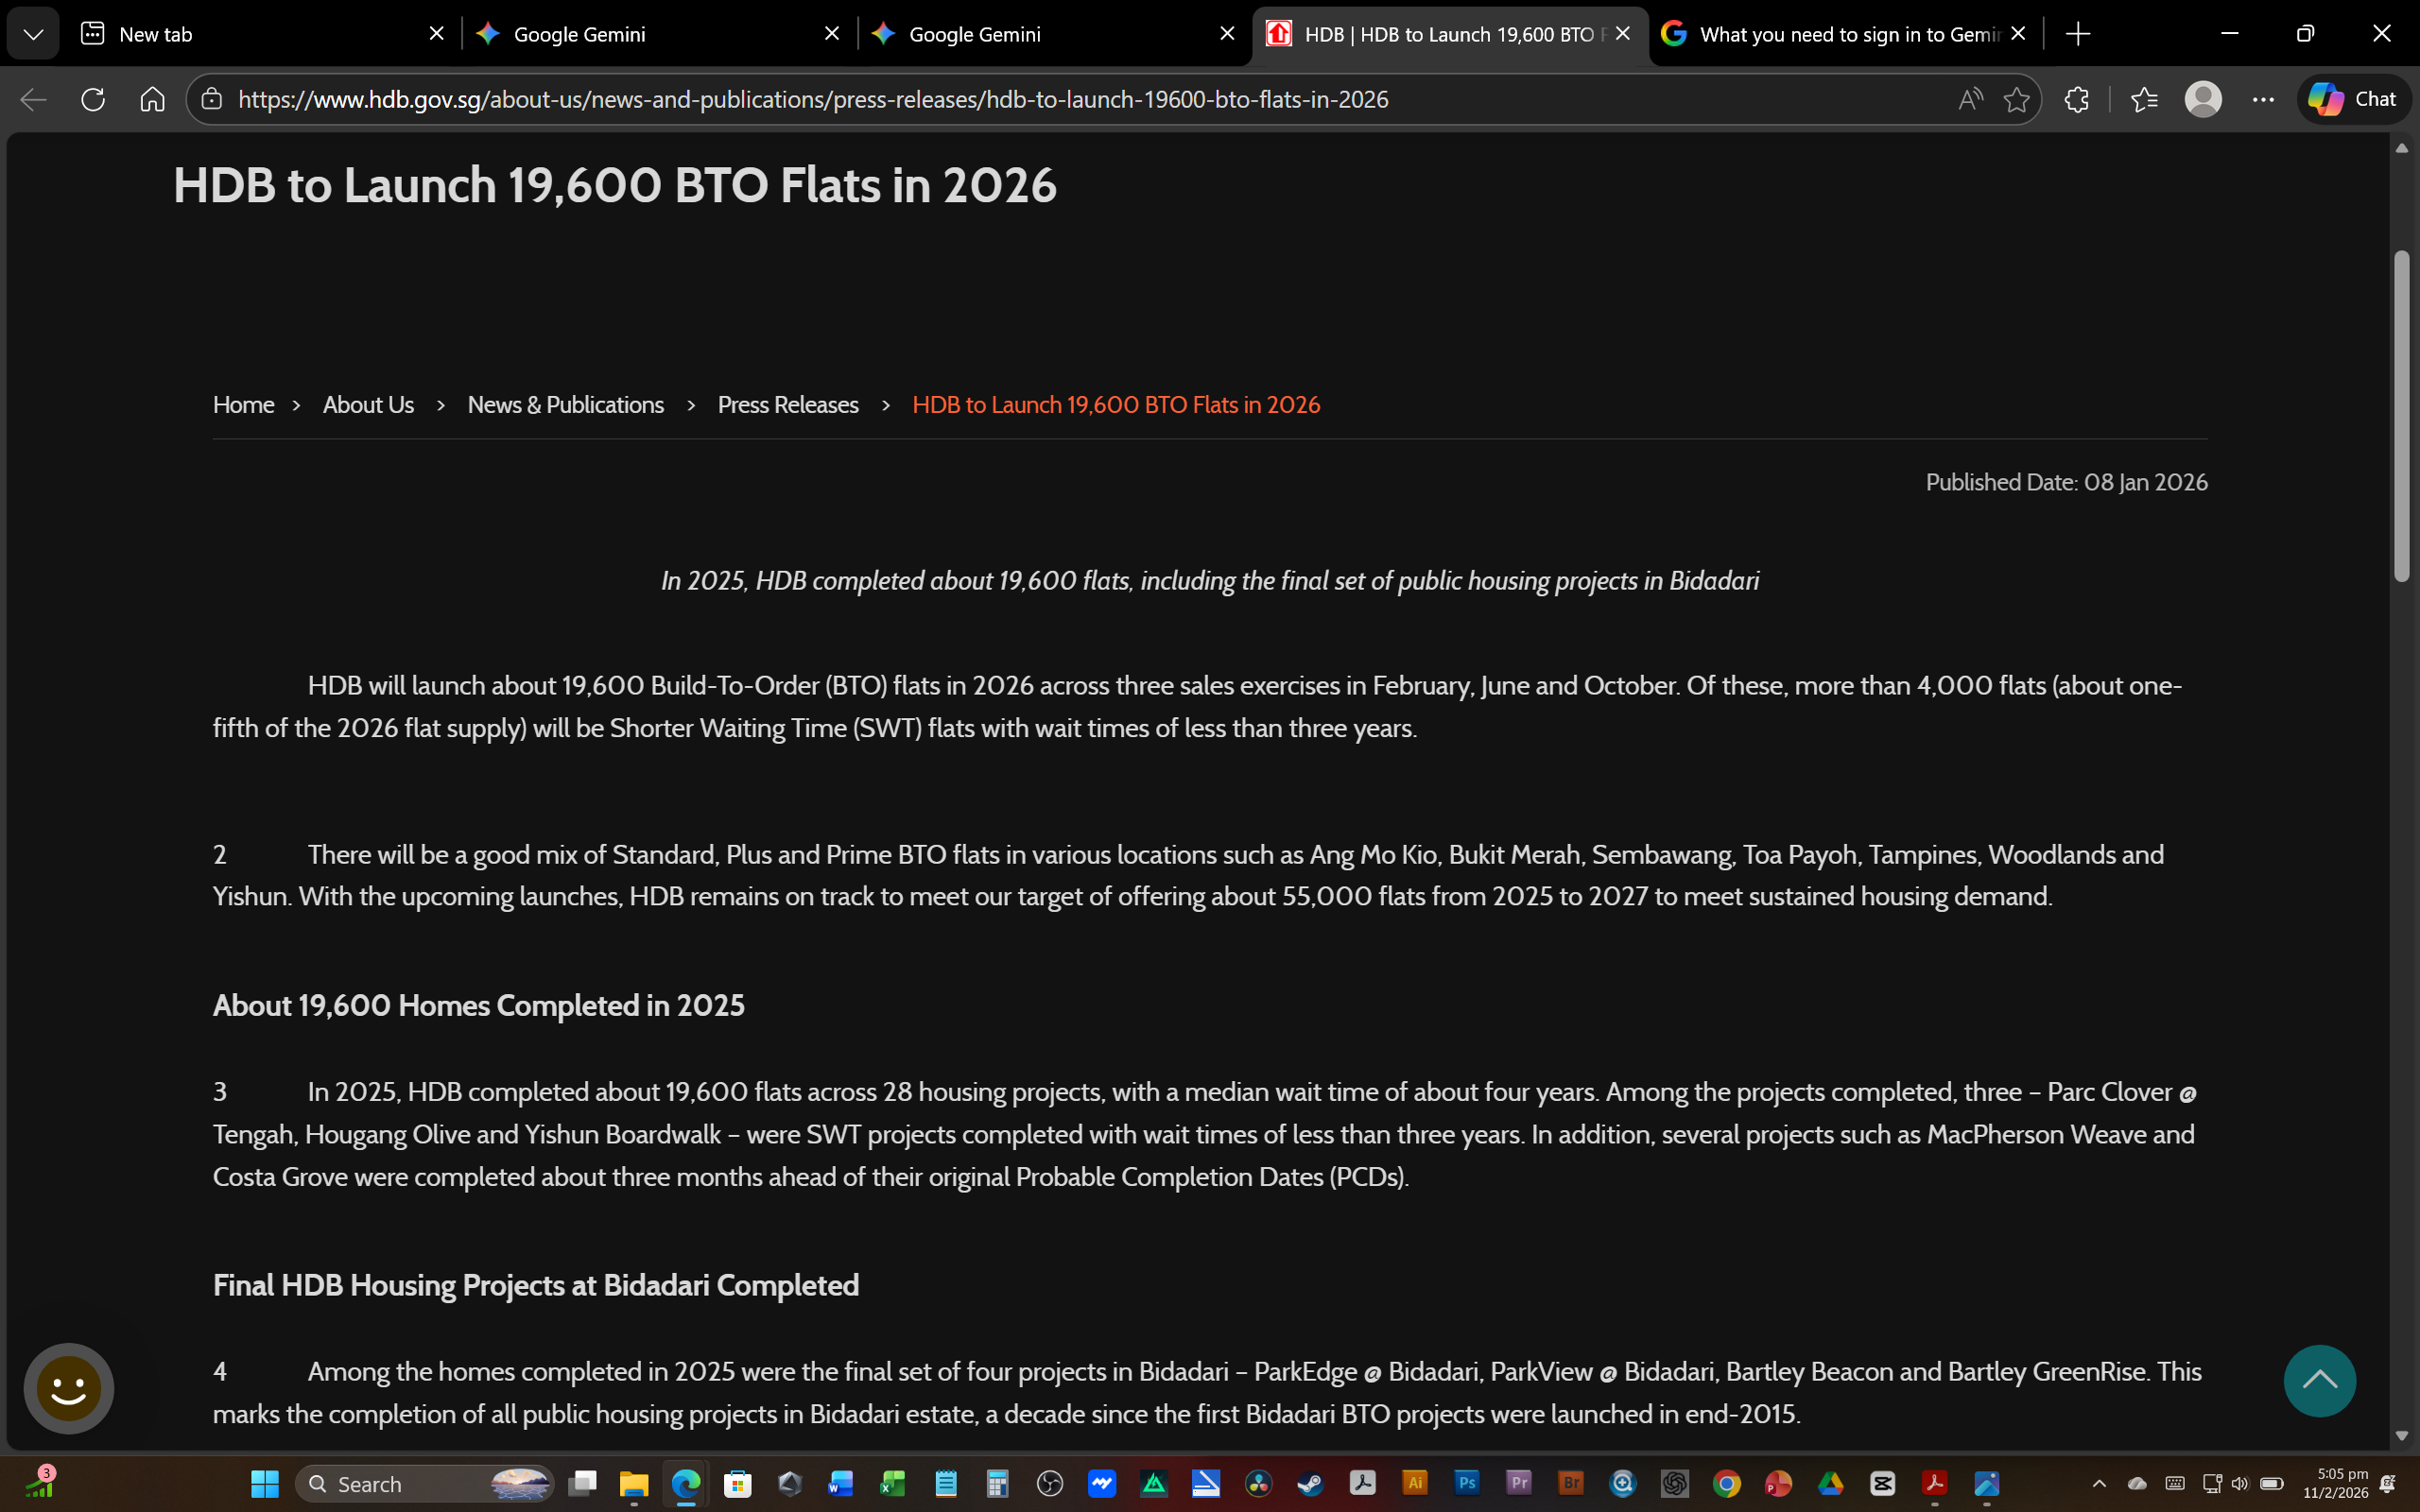The height and width of the screenshot is (1512, 2420).
Task: Launch OBS Studio from taskbar
Action: [1050, 1484]
